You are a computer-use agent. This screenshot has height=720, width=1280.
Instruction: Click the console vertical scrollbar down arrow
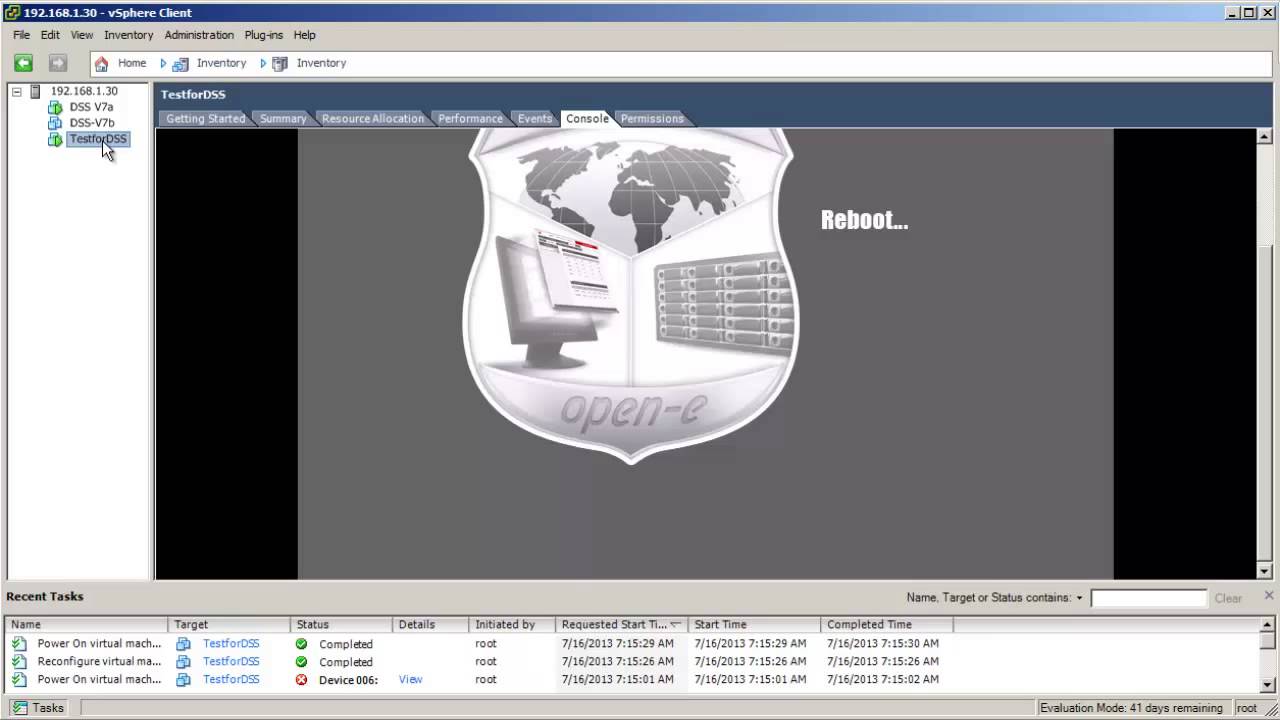1264,571
